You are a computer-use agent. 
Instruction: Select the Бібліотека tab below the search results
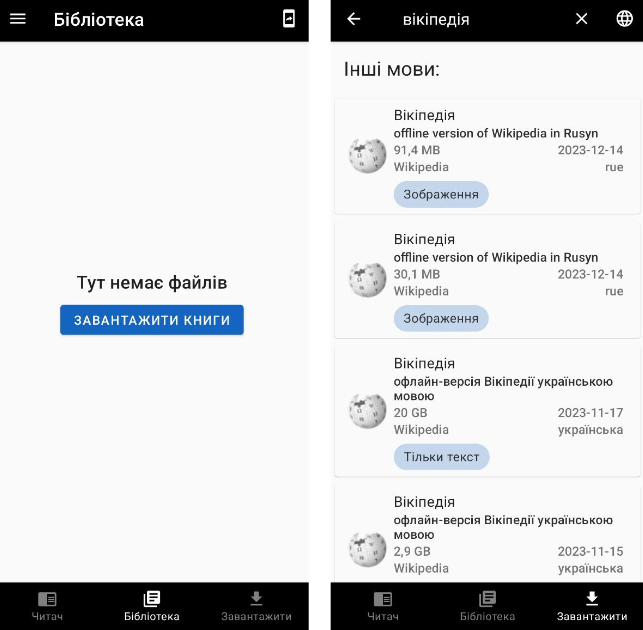487,606
